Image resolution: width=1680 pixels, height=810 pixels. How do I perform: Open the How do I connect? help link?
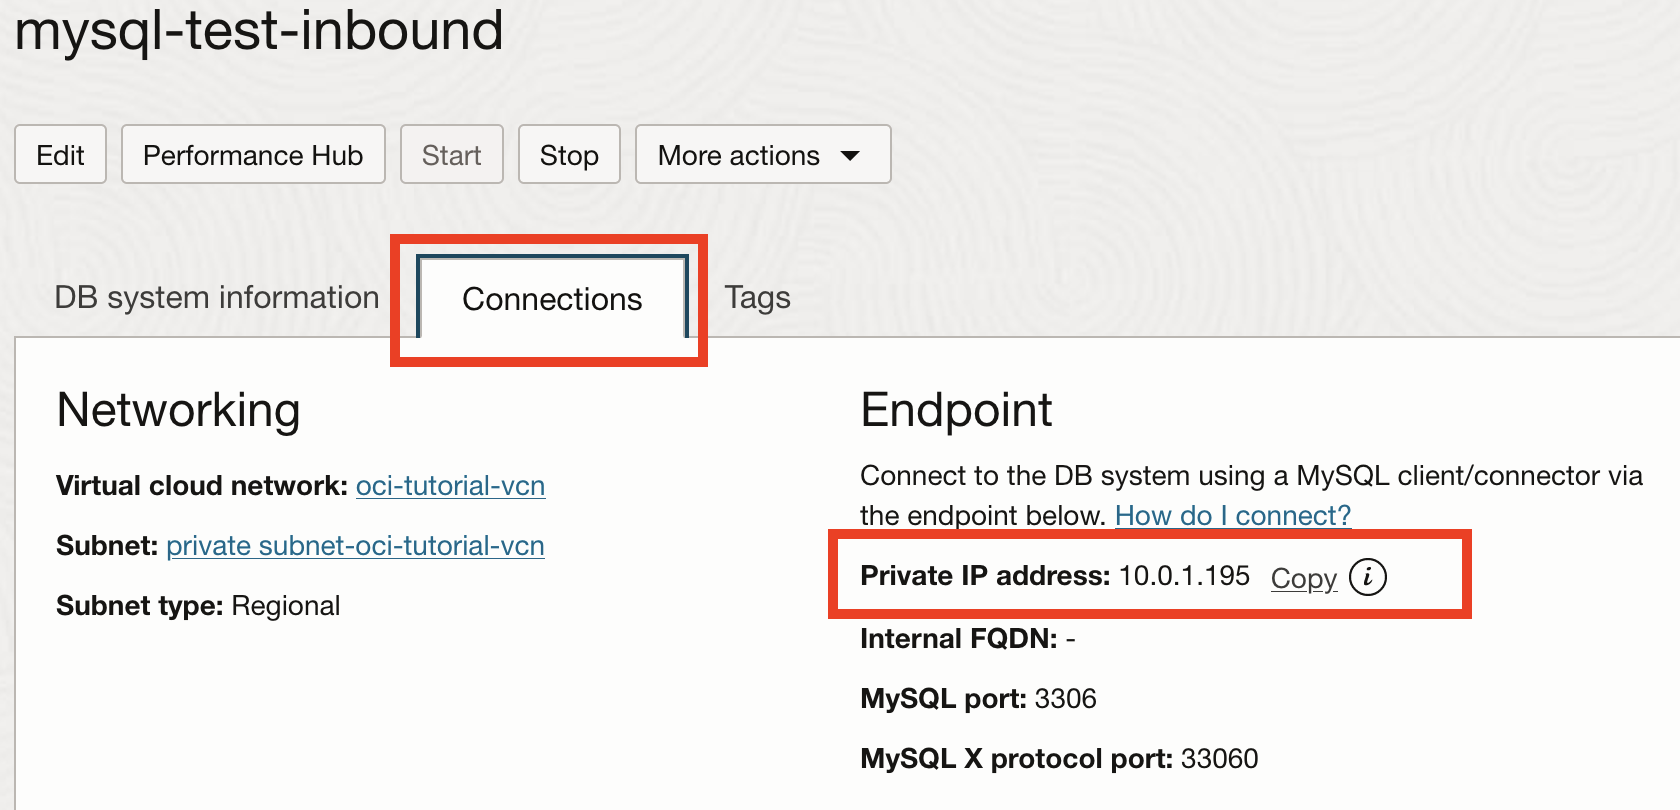(x=1232, y=516)
